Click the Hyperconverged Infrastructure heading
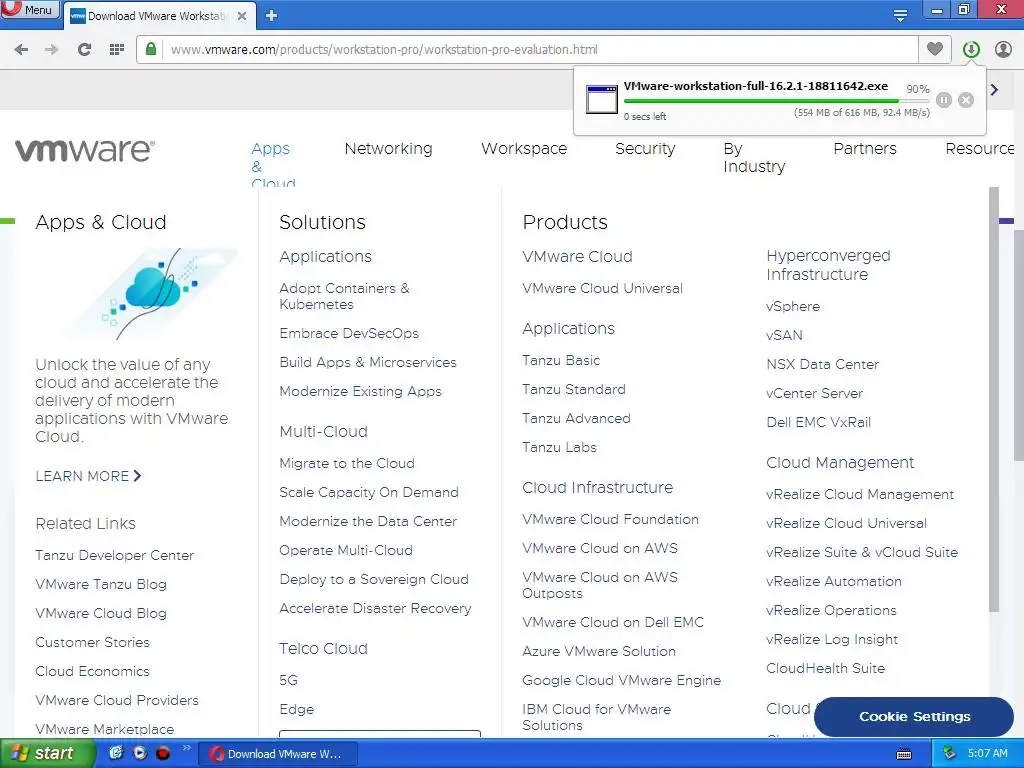The height and width of the screenshot is (768, 1024). tap(828, 264)
